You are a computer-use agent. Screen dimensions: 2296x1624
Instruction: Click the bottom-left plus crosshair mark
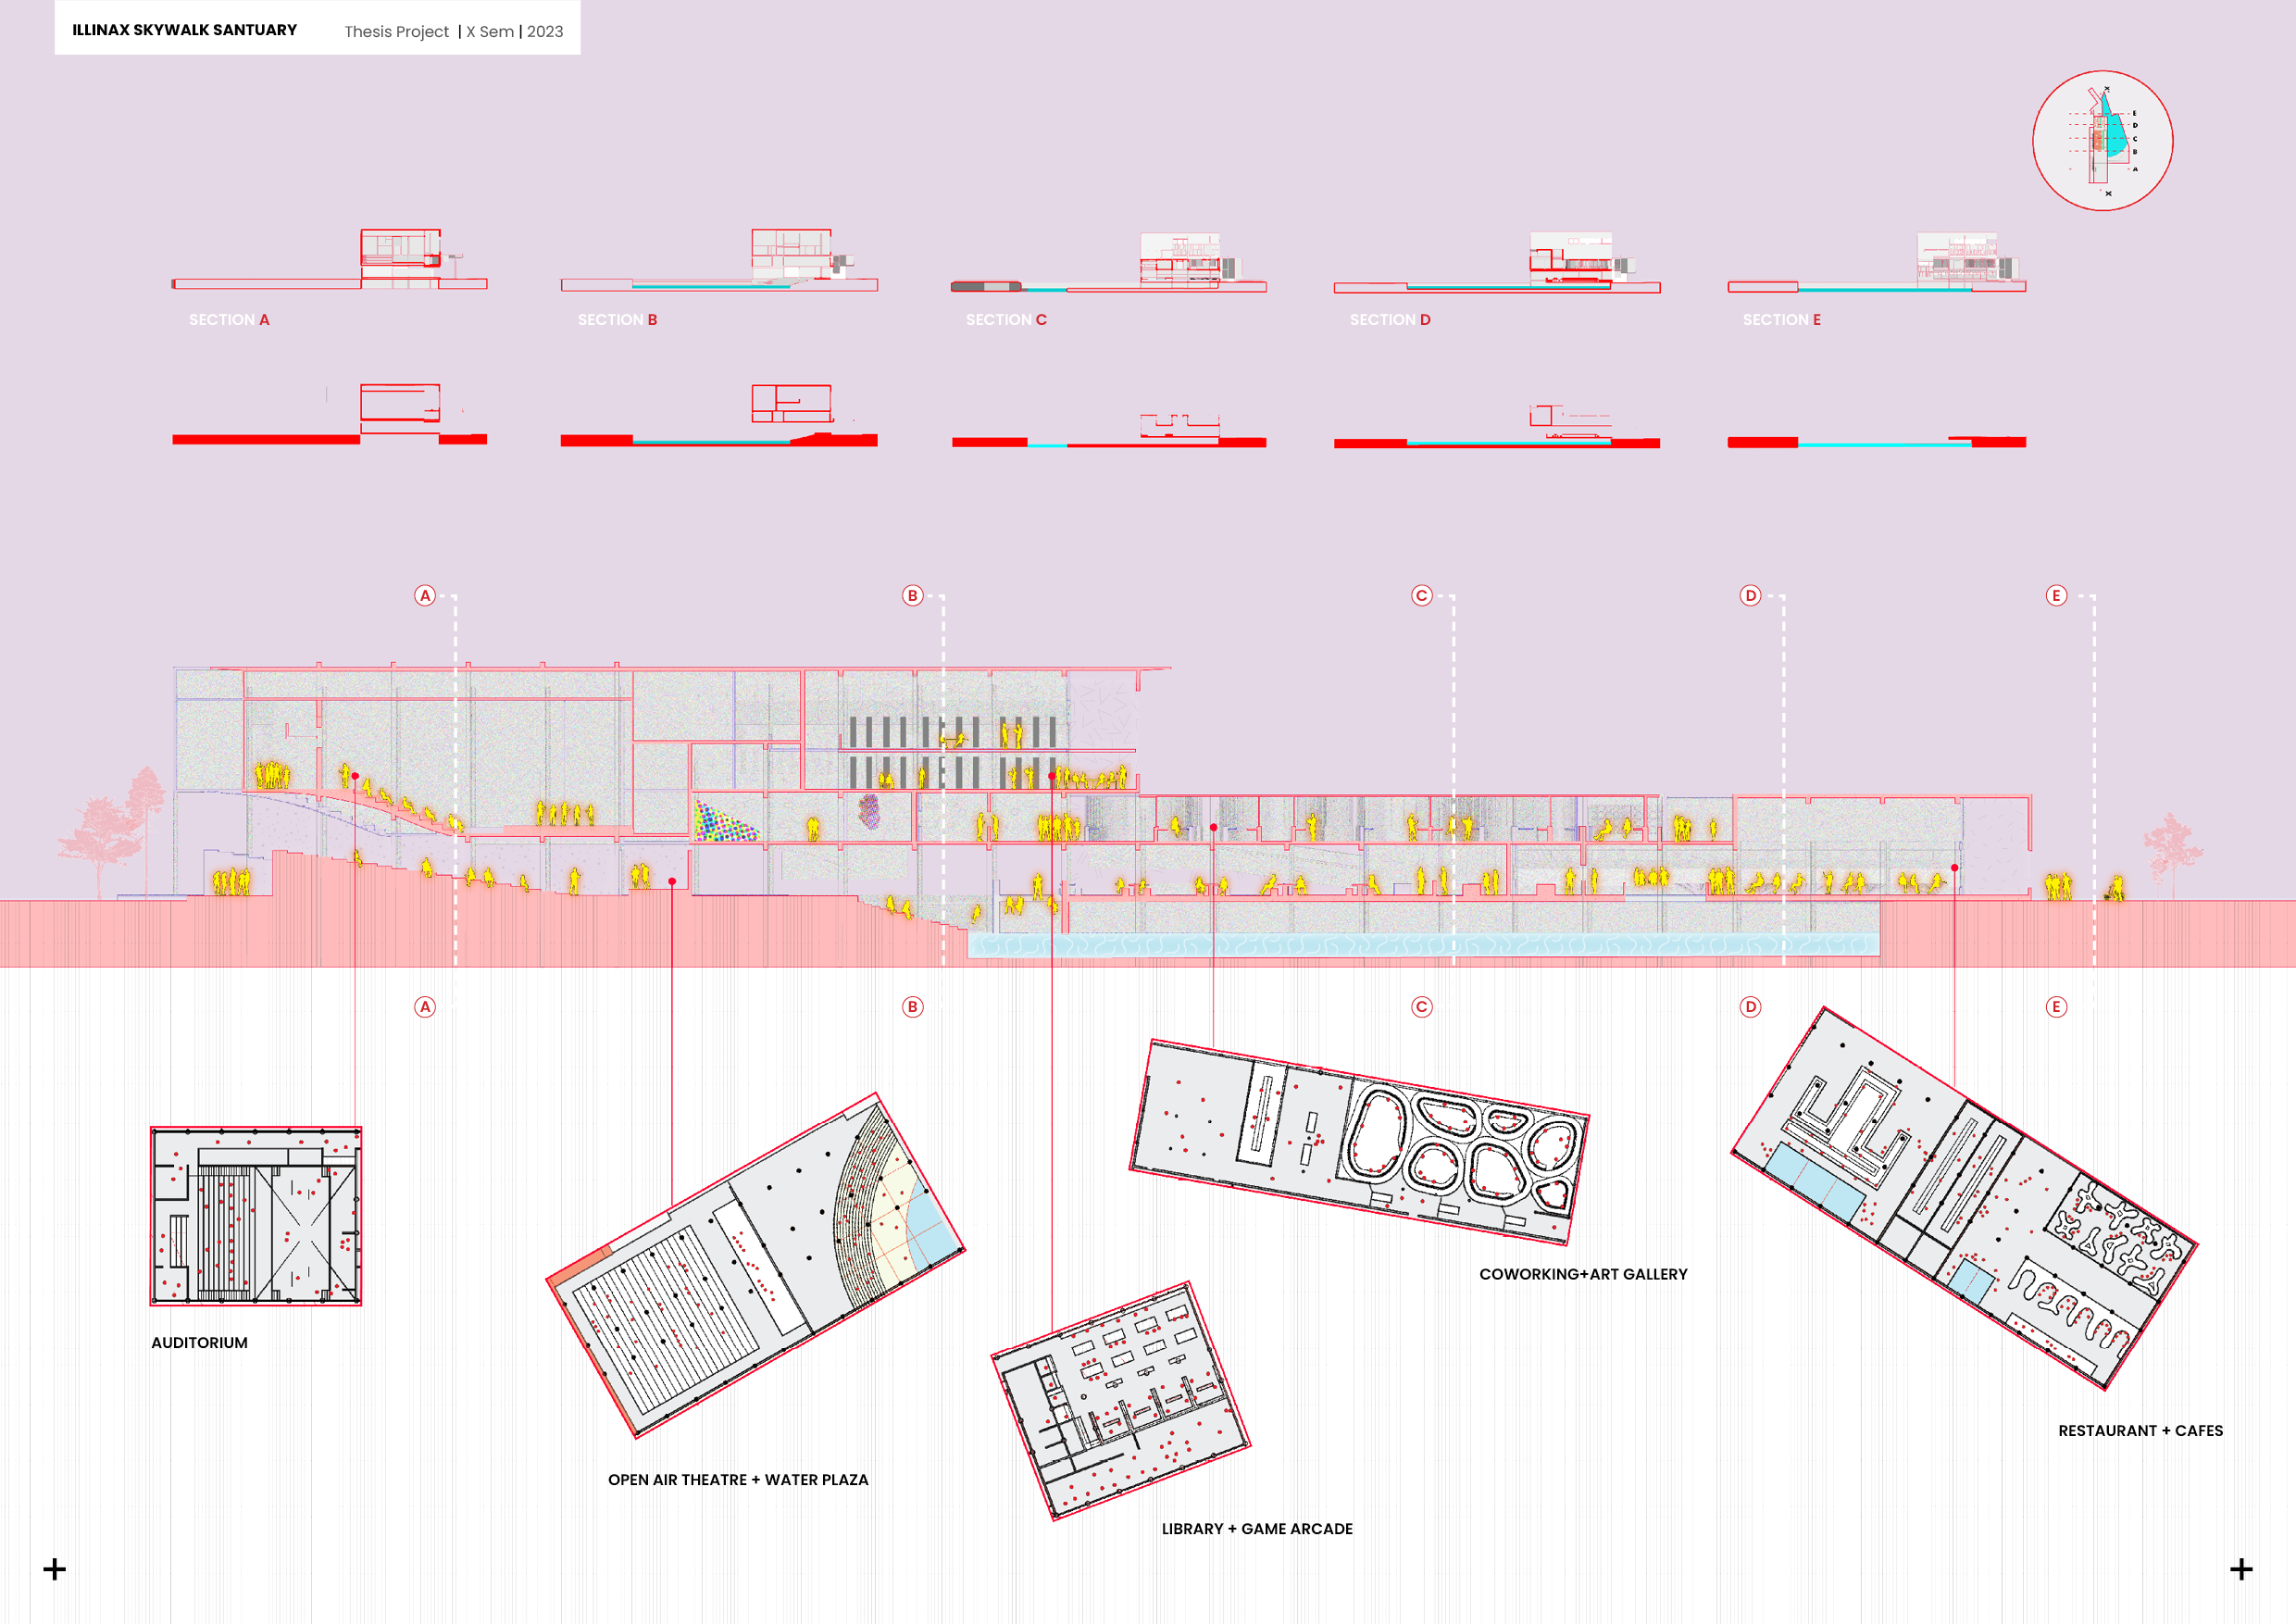pyautogui.click(x=55, y=1569)
